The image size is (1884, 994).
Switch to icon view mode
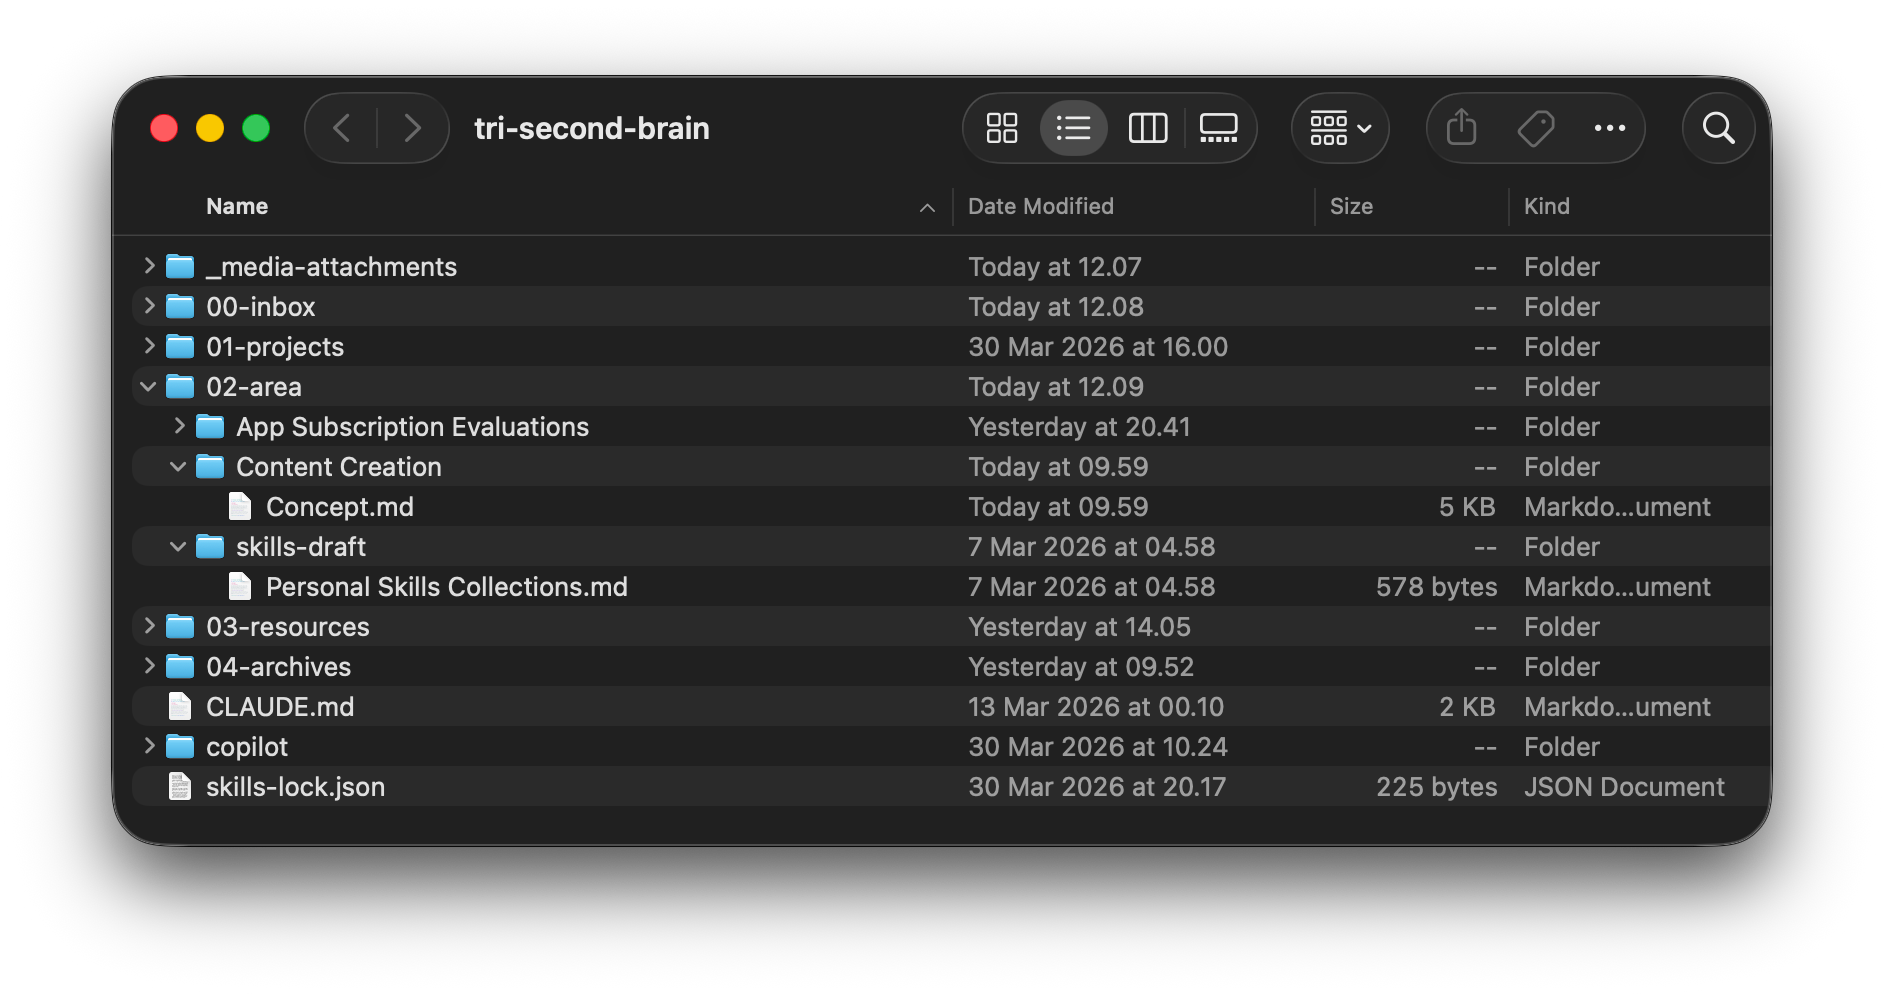(x=1001, y=128)
